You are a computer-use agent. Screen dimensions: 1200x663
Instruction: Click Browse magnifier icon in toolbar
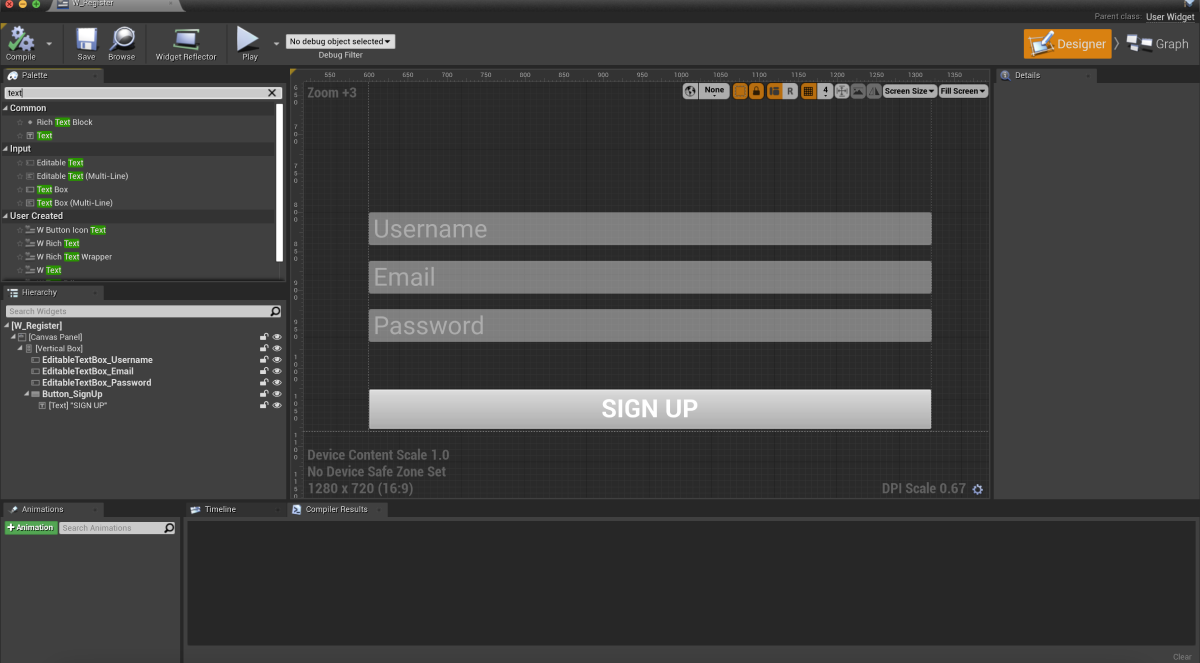coord(122,40)
